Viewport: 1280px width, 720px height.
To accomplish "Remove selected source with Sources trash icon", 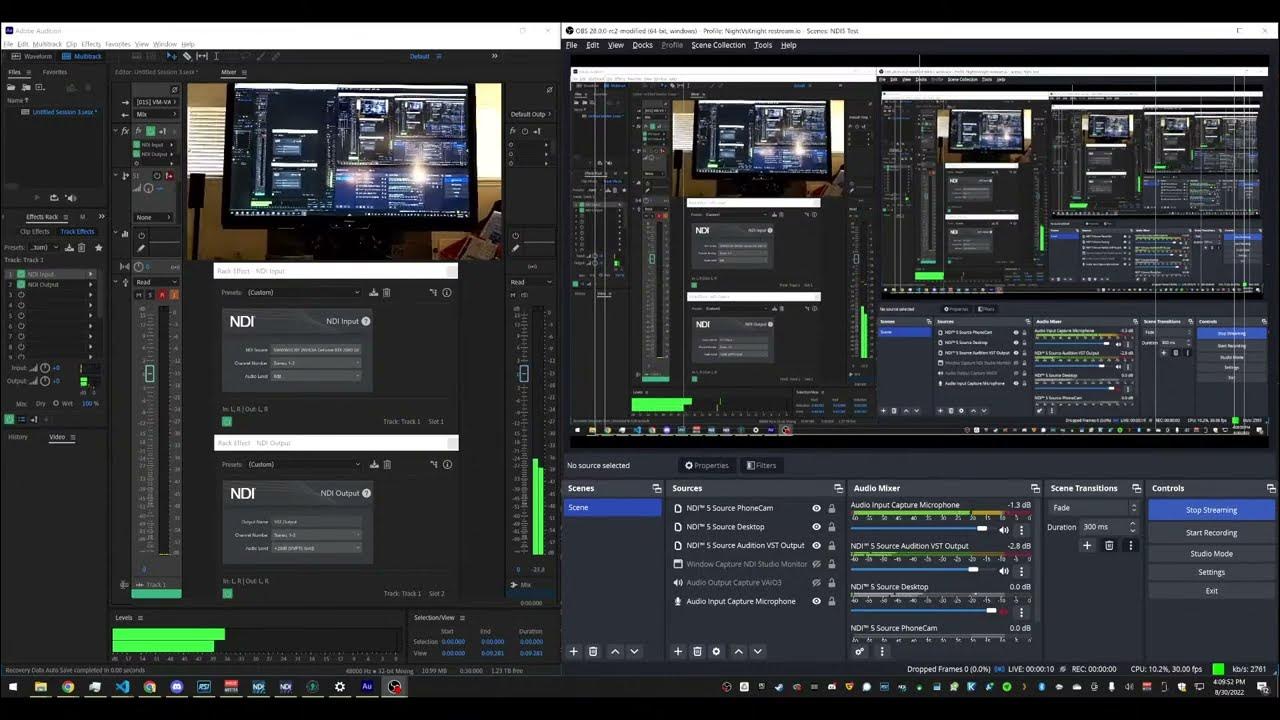I will 697,651.
